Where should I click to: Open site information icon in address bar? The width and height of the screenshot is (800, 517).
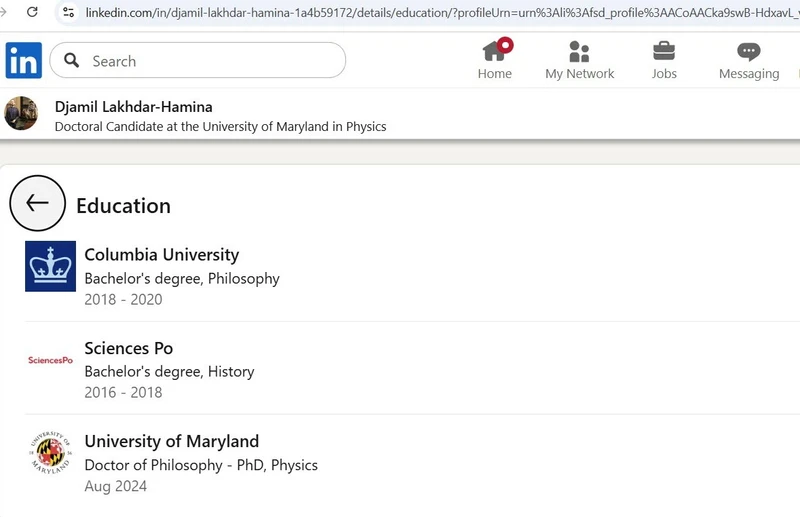pyautogui.click(x=68, y=12)
